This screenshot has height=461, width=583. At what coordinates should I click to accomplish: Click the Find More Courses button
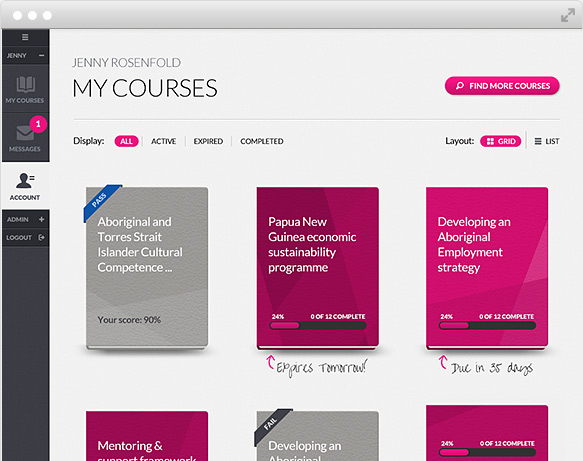[502, 86]
